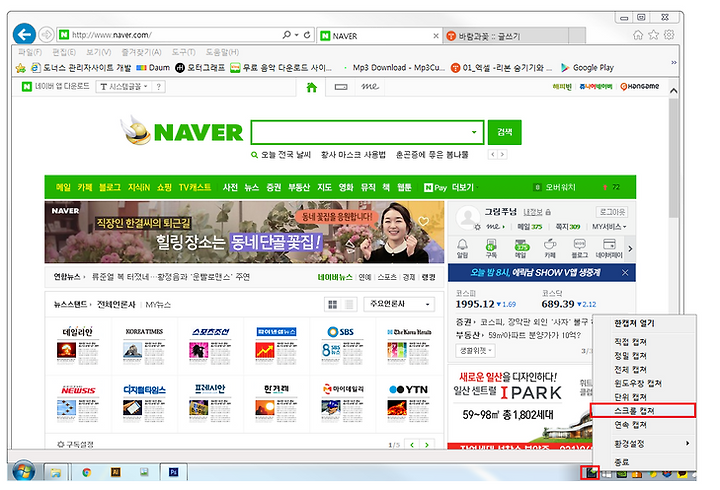
Task: Open the 주요언론사 dropdown
Action: [399, 304]
